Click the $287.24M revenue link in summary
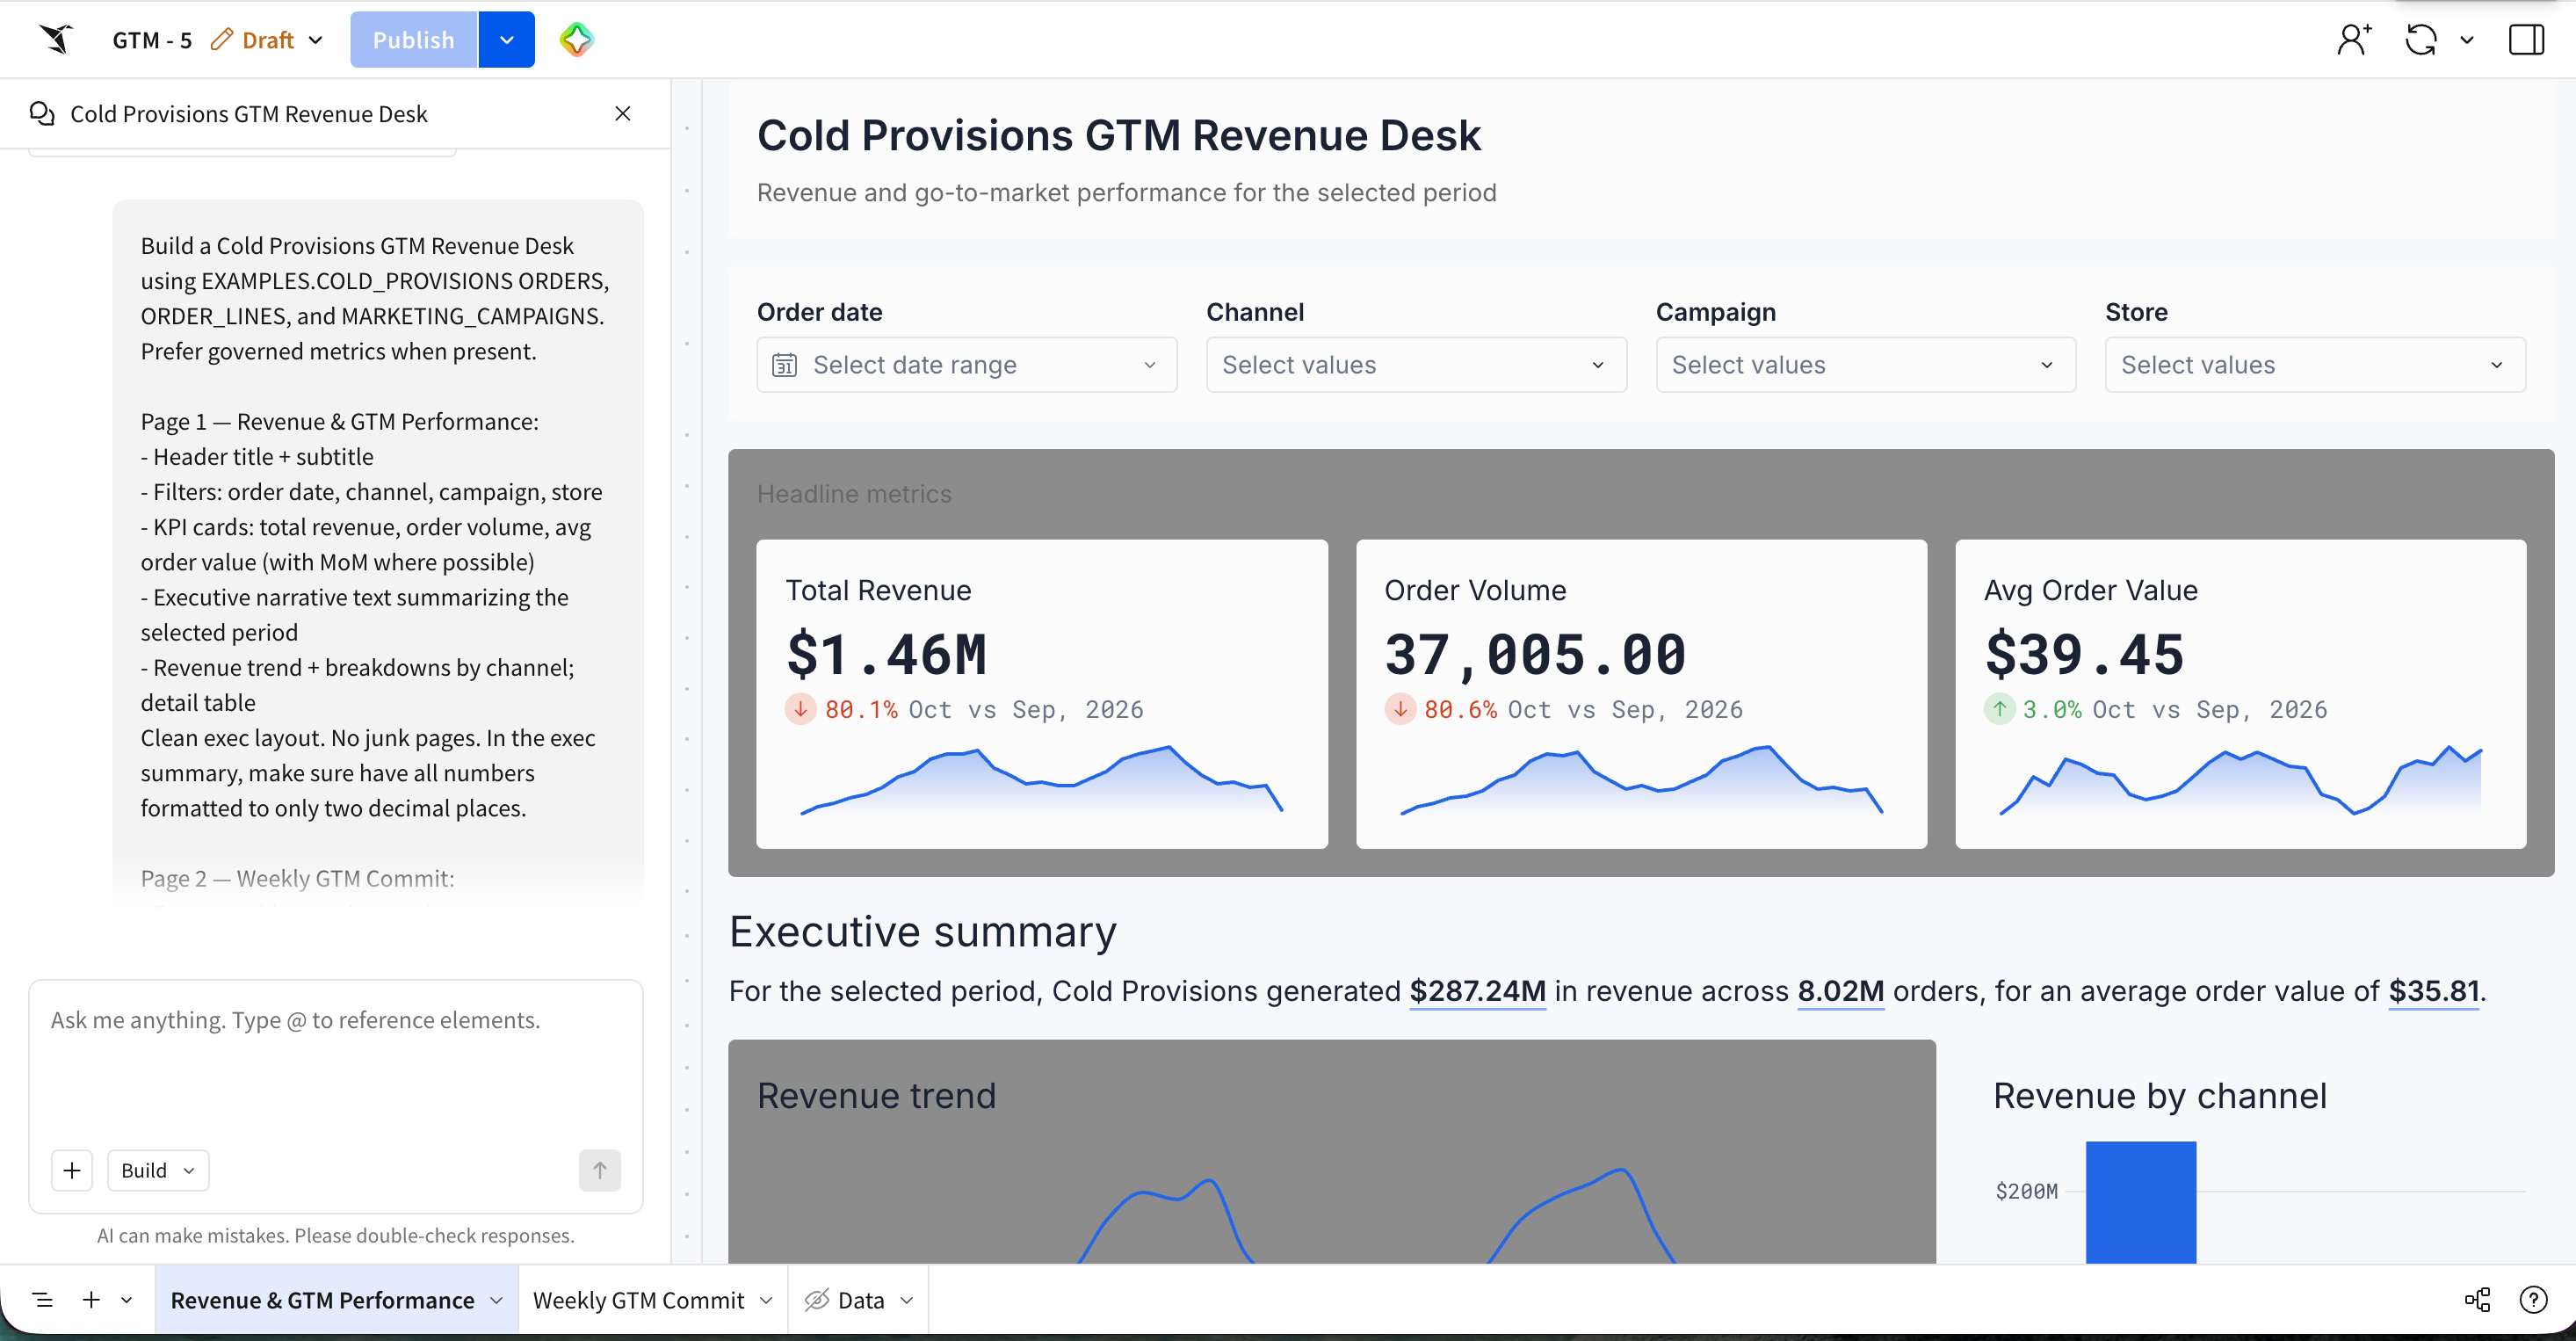Screen dimensions: 2576x1341 point(1478,991)
